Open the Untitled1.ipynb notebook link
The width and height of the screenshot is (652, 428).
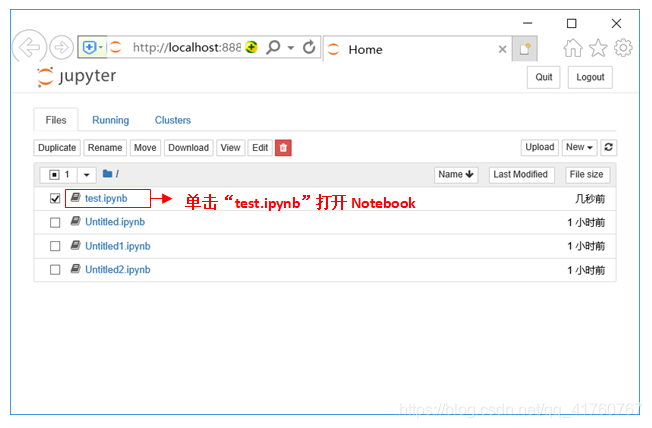(118, 246)
